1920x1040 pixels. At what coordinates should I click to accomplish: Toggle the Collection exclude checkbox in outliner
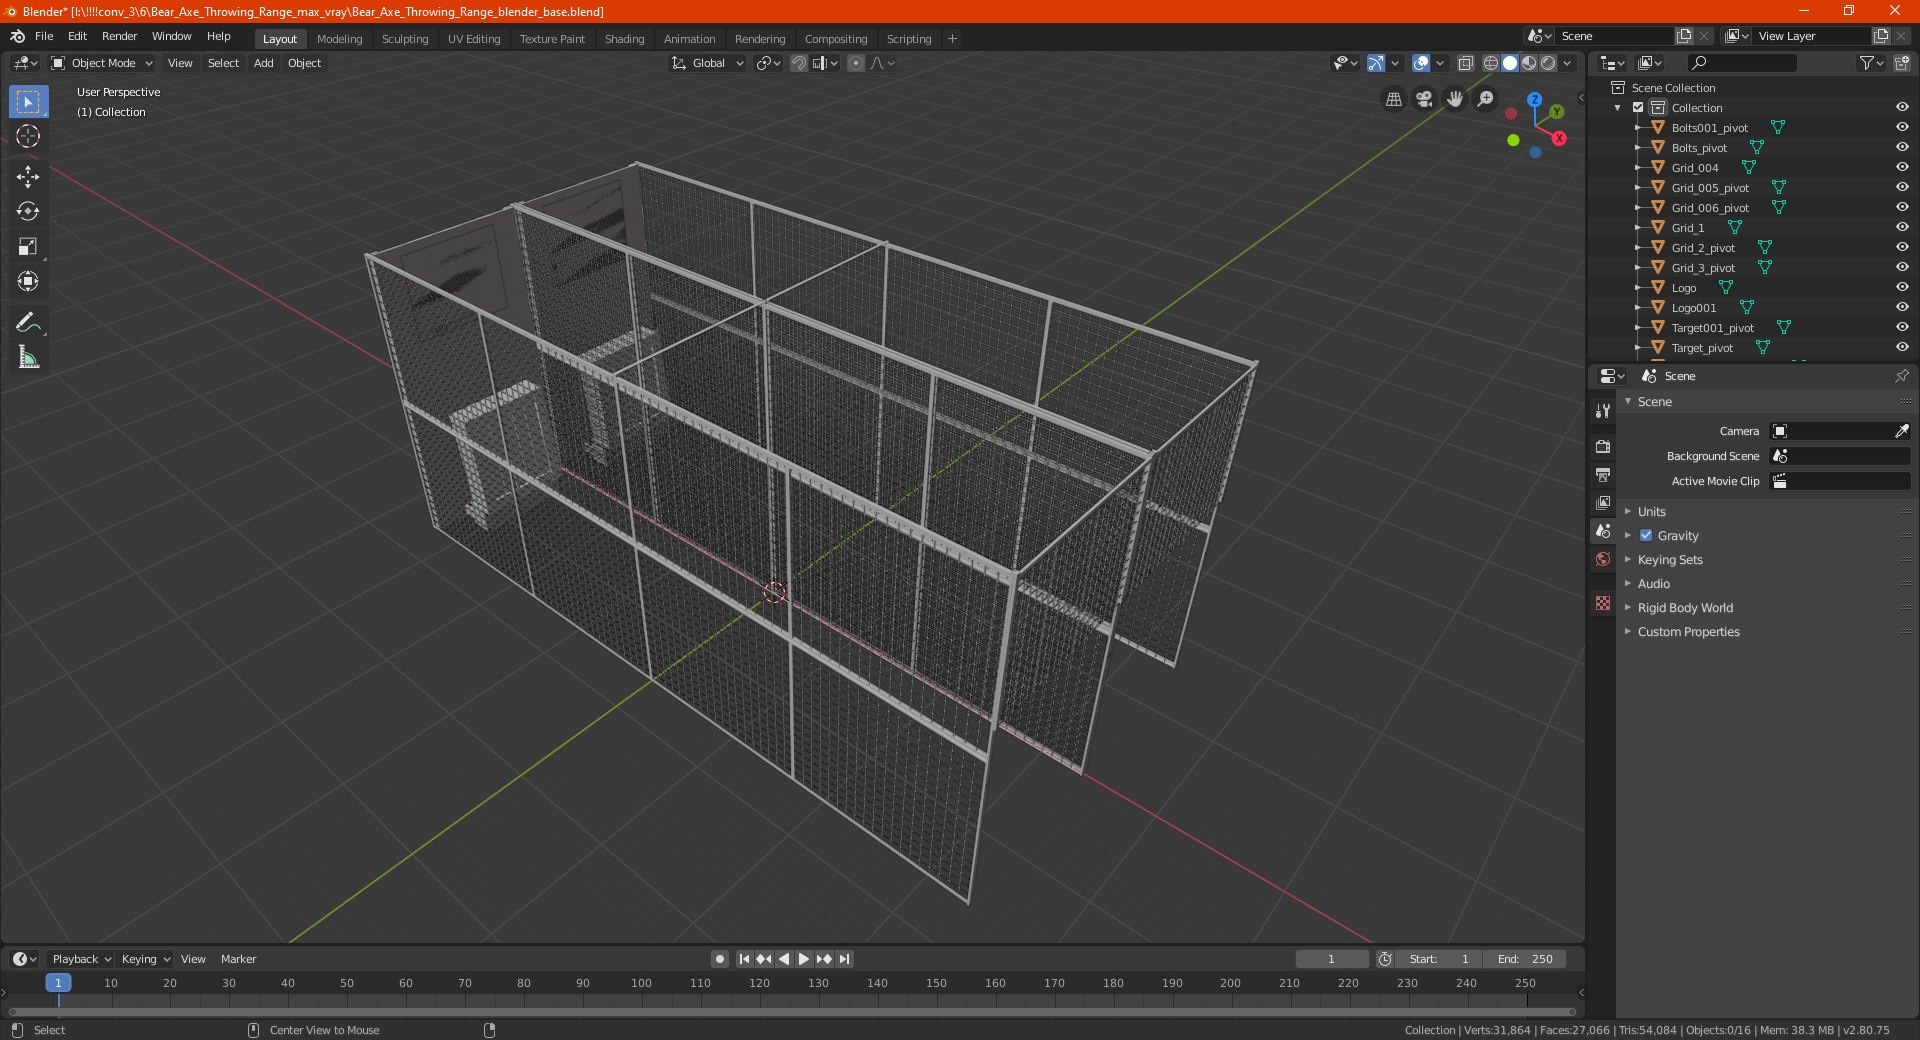tap(1638, 107)
